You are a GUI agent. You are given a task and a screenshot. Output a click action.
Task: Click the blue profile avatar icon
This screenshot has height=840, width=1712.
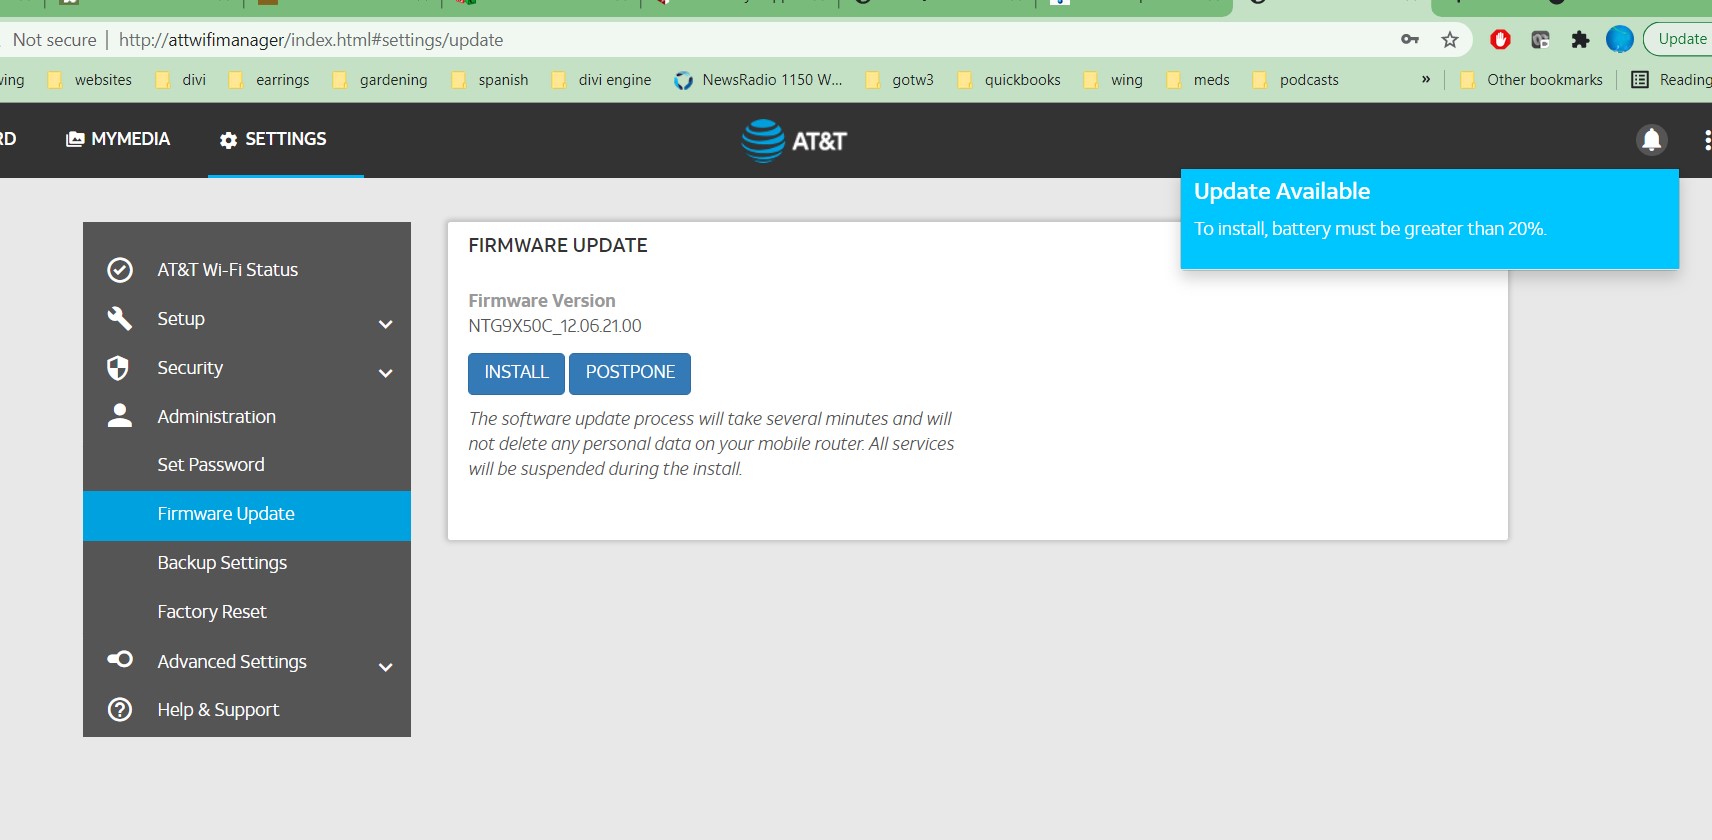tap(1620, 39)
